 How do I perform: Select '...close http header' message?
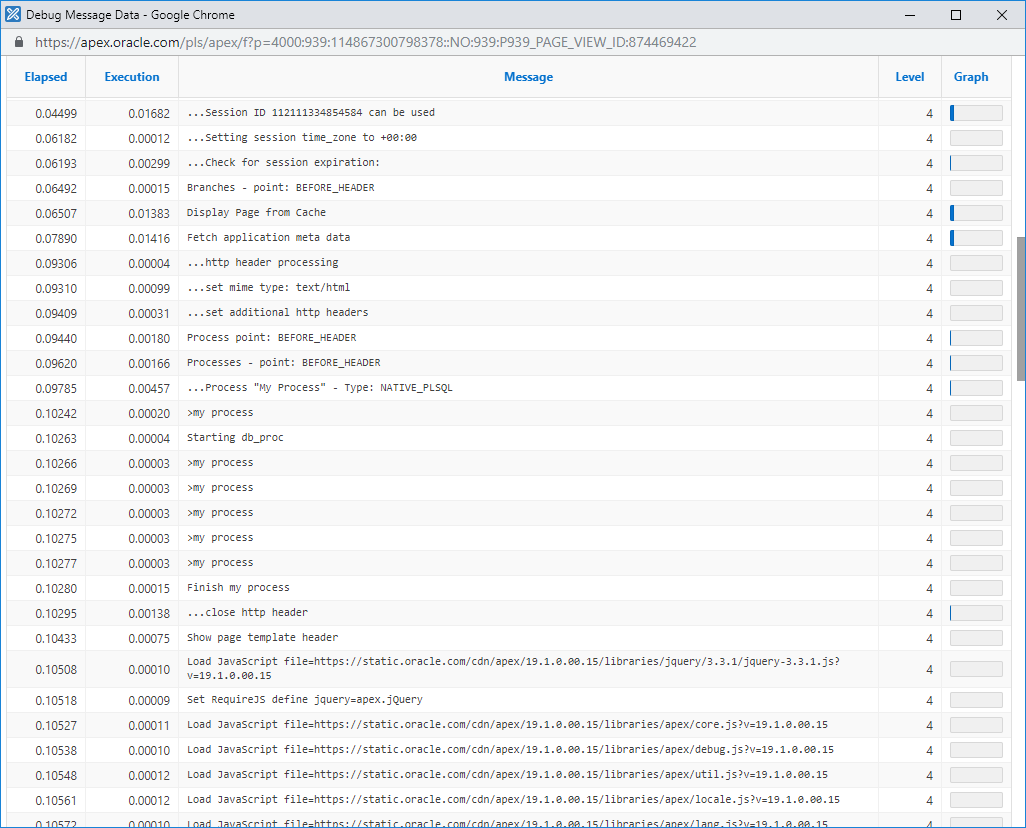coord(247,613)
